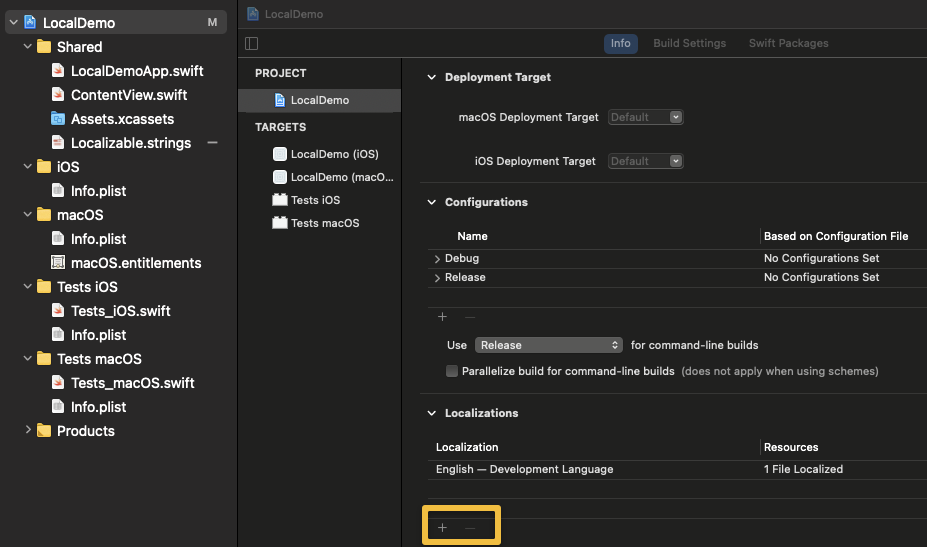The image size is (927, 547).
Task: Collapse the Deployment Target section
Action: coord(432,77)
